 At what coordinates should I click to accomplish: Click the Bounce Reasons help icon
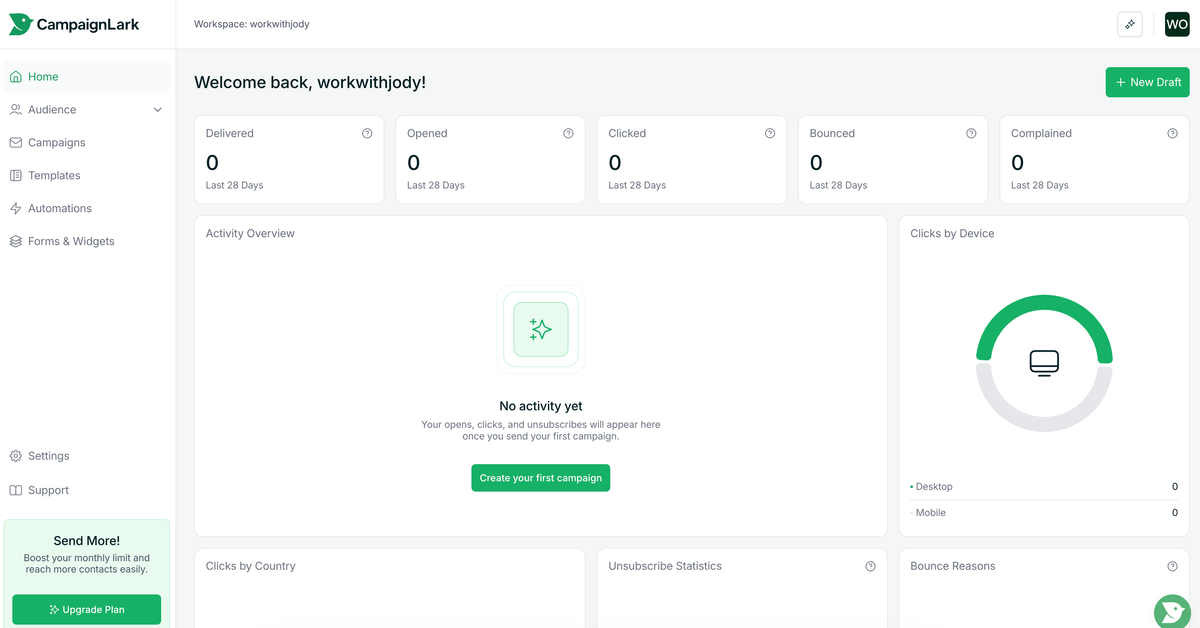click(x=1172, y=565)
